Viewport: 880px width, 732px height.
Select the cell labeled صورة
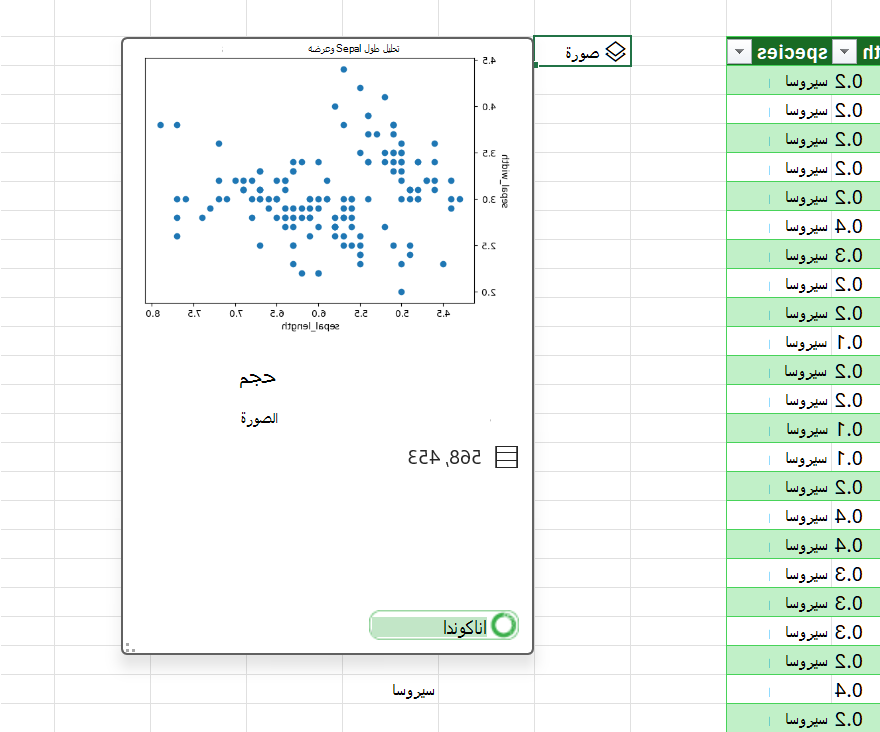[x=583, y=51]
